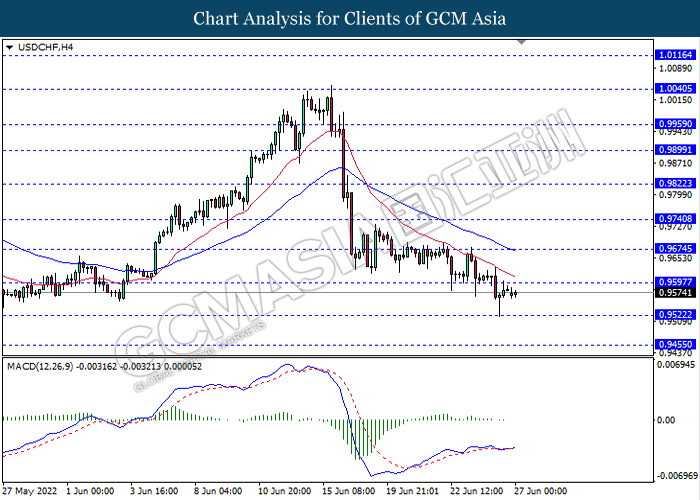Screen dimensions: 700x500
Task: Click the 27 May 2022 date label
Action: [30, 491]
